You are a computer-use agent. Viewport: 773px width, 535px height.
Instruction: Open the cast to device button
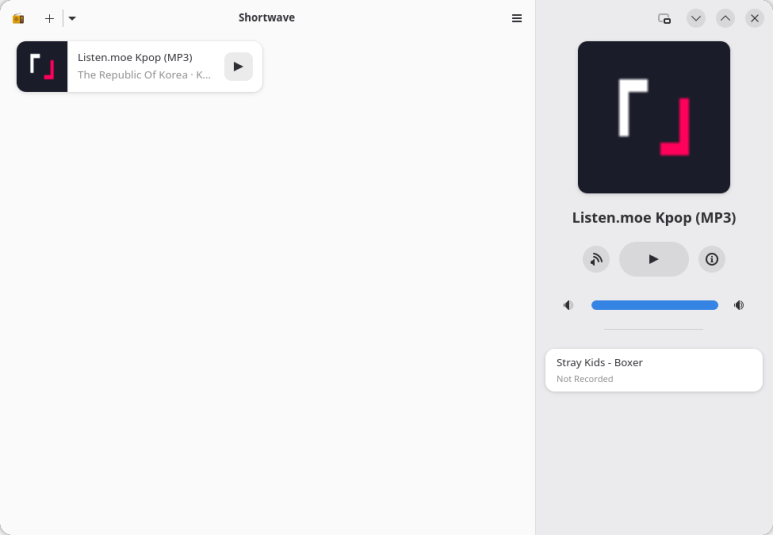tap(596, 259)
